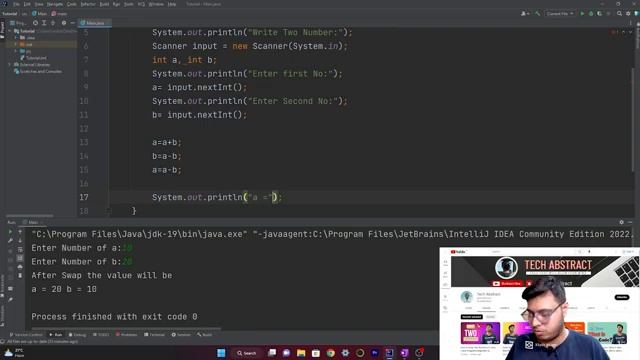Click Tutorial breadcrumb in navigation bar

(10, 13)
